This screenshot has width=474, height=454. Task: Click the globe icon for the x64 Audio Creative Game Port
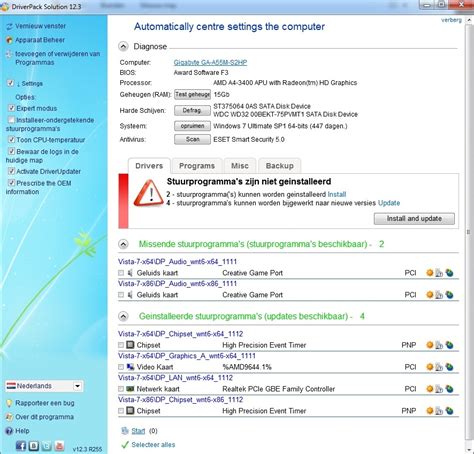tap(449, 273)
